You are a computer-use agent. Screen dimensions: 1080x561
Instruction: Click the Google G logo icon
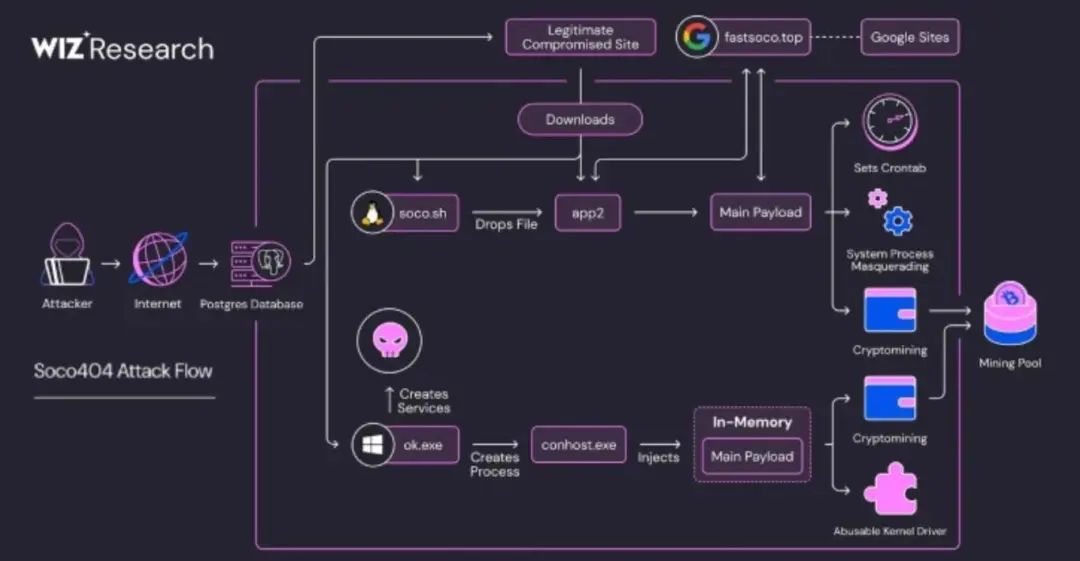tap(694, 38)
